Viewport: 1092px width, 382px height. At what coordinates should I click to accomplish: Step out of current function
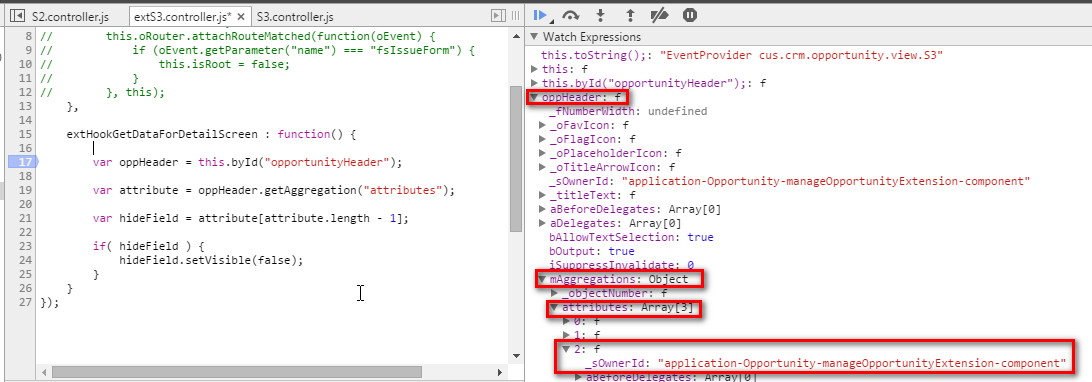[630, 15]
